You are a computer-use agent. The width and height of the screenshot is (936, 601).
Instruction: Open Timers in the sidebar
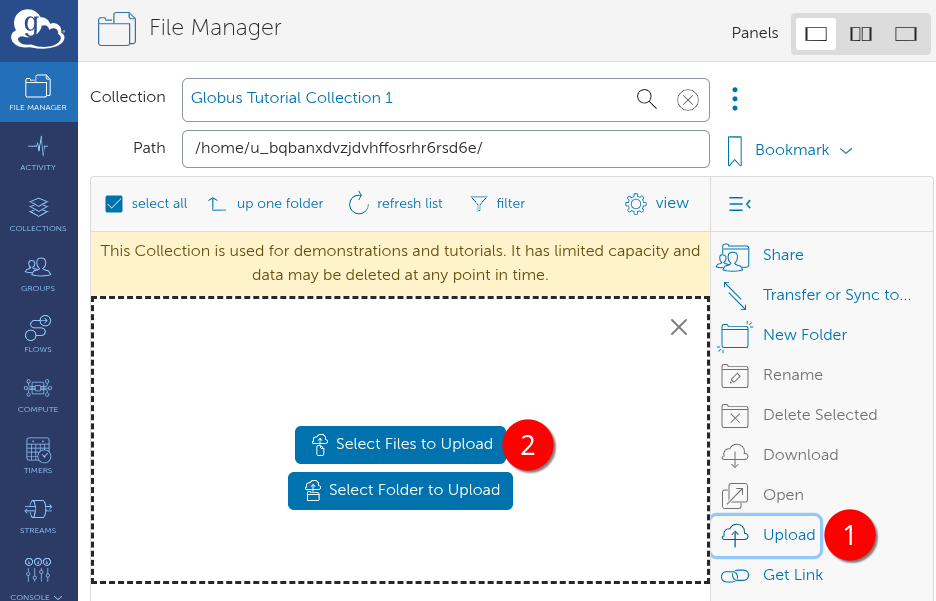click(38, 456)
